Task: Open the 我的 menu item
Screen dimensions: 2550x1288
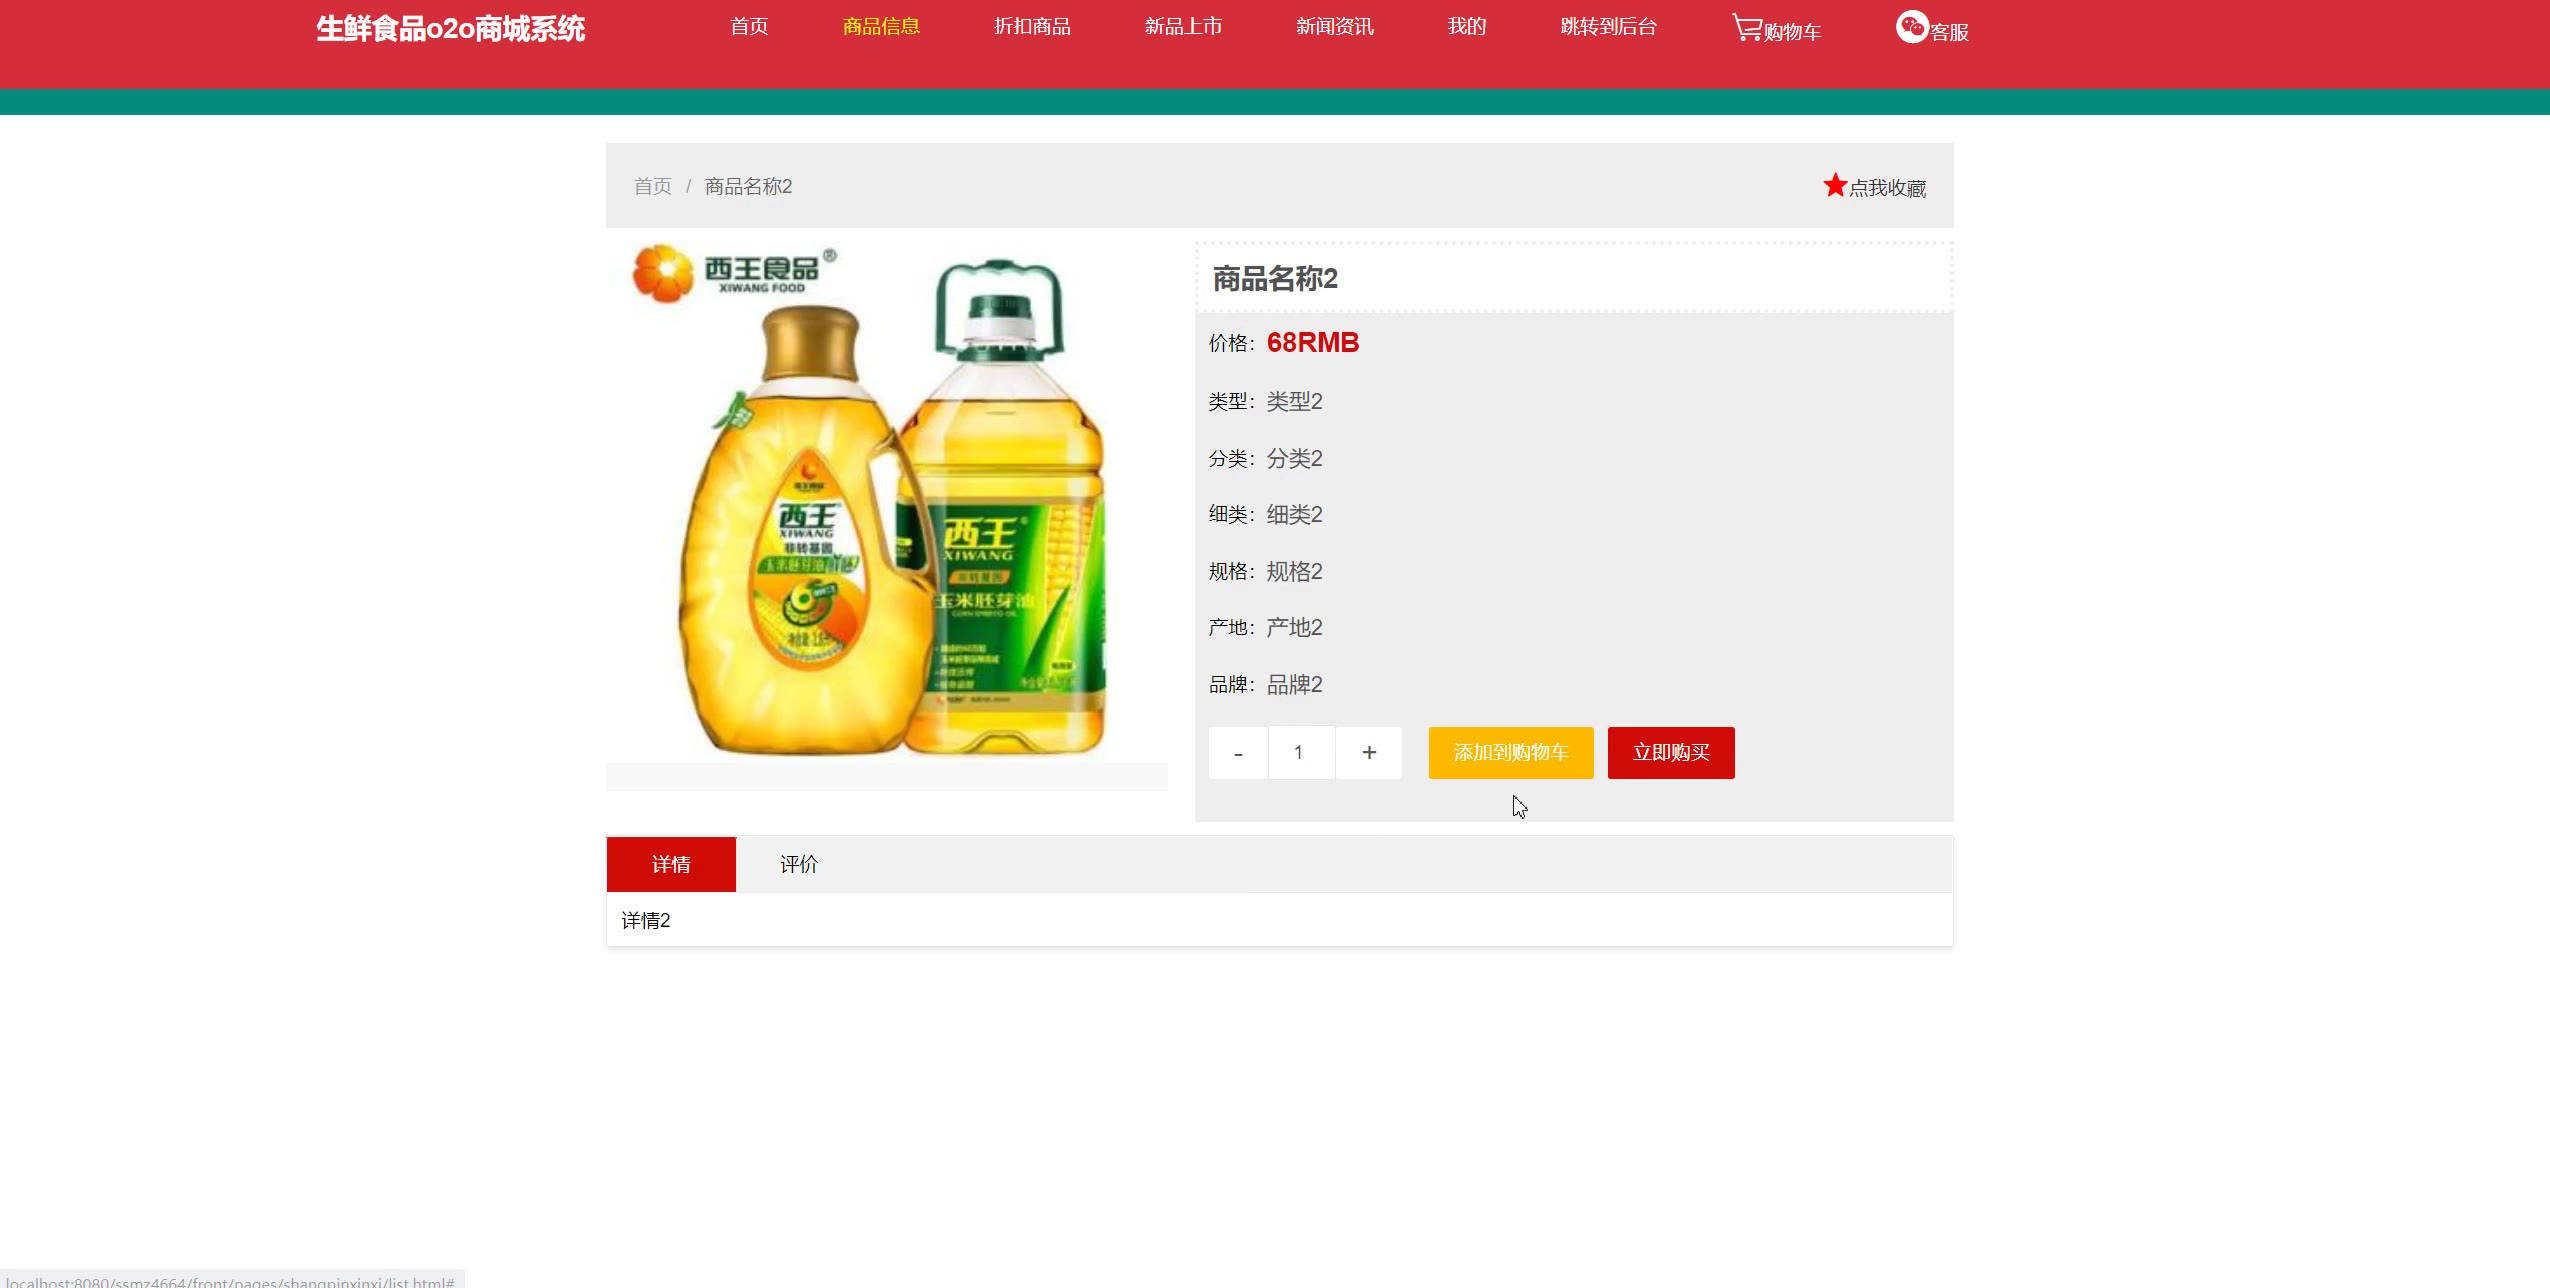Action: 1467,26
